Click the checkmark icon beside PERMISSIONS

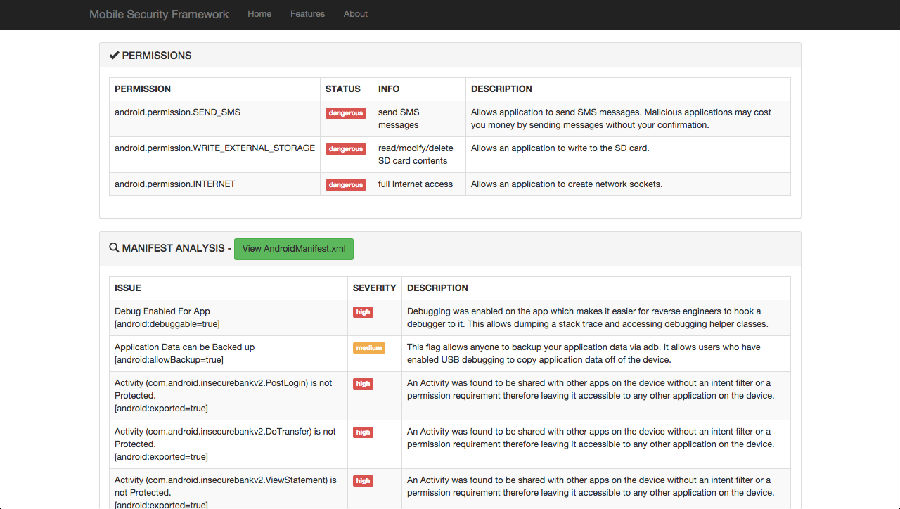click(114, 55)
